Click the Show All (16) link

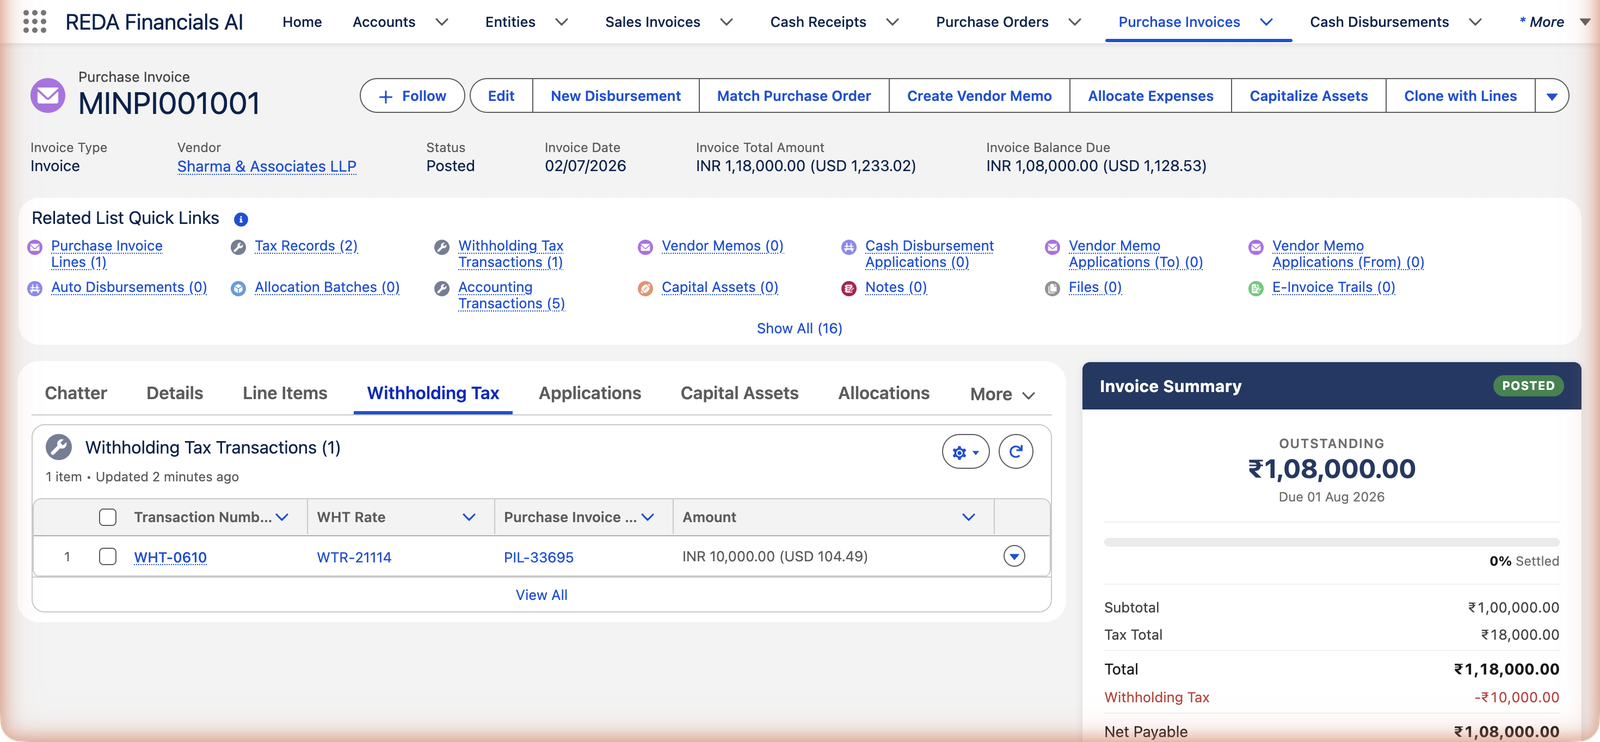click(x=799, y=328)
